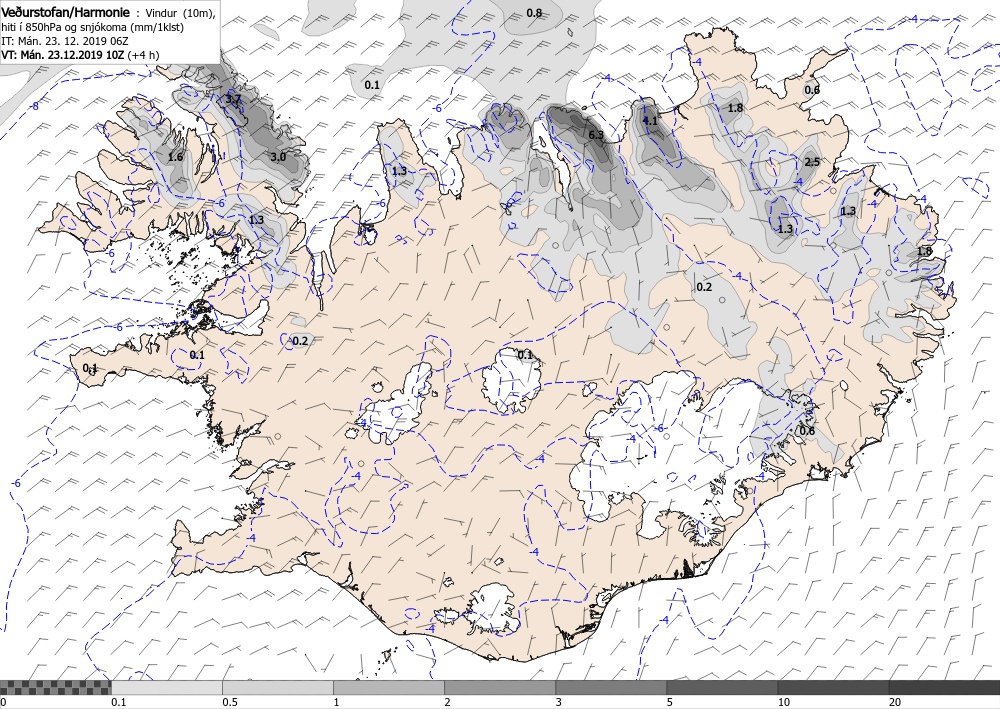
Task: Click the legend swatch between 3 and 5
Action: [x=611, y=687]
